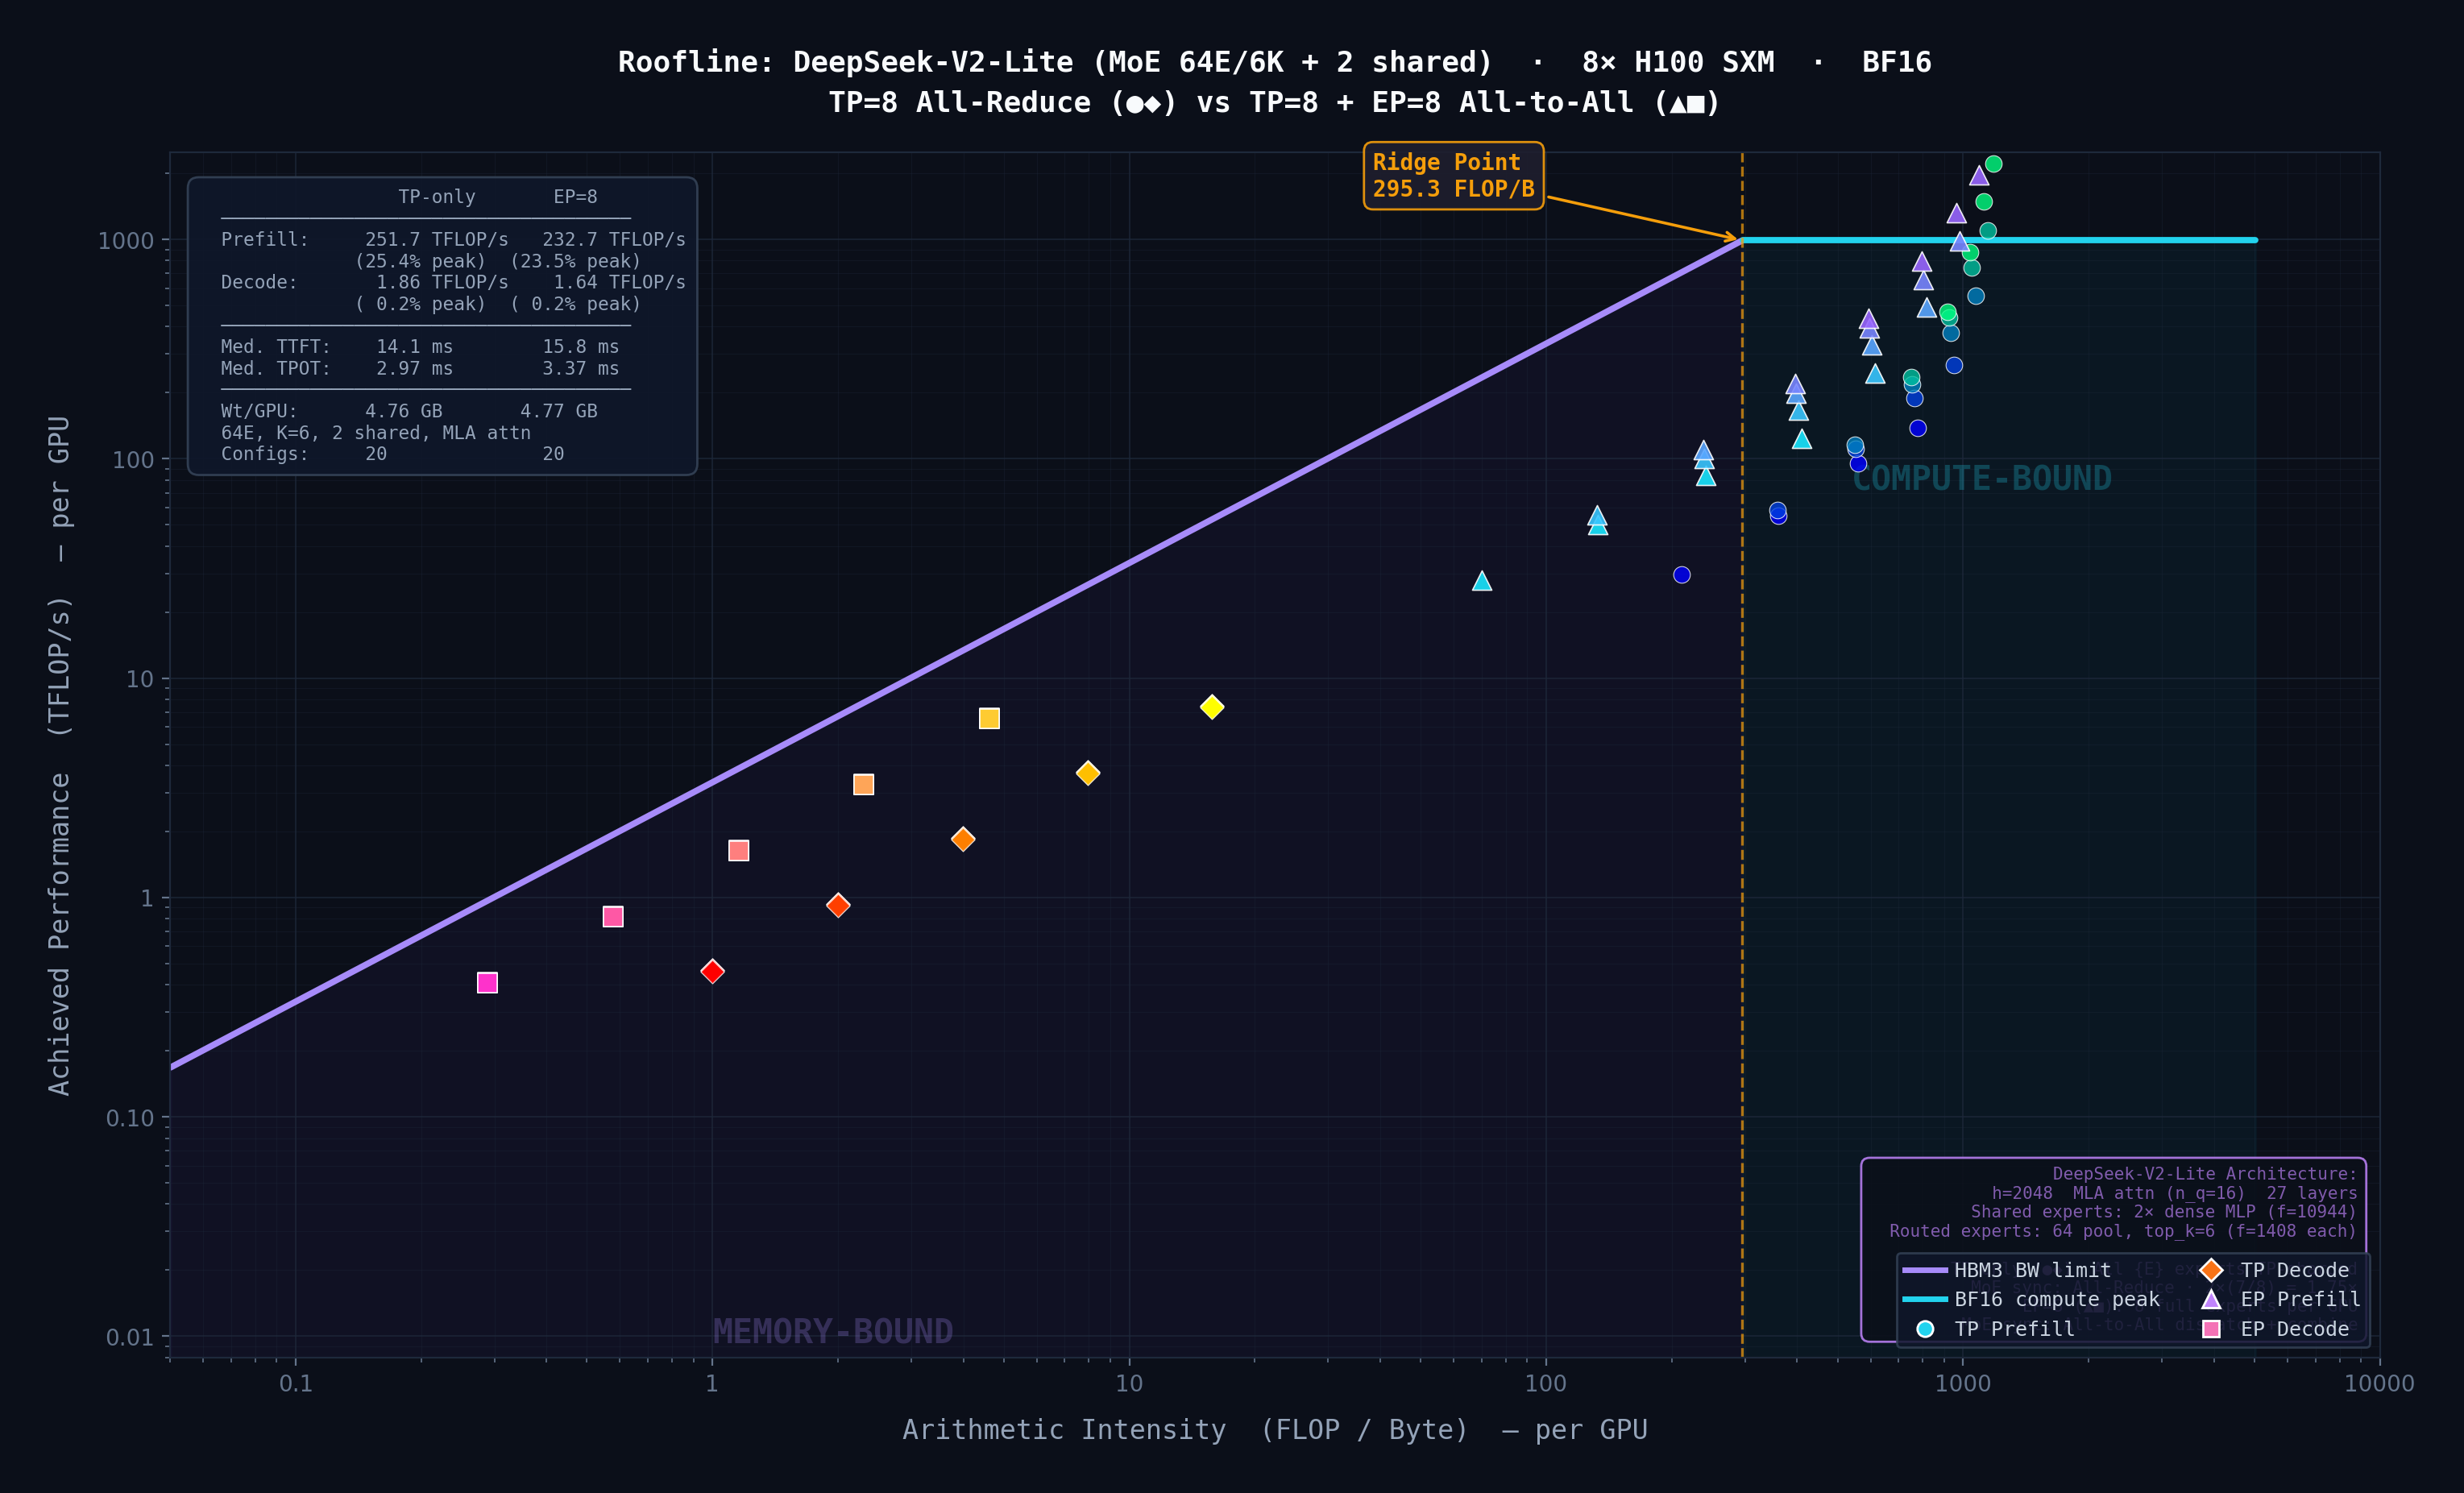The image size is (2464, 1493).
Task: Click the '0.10' y-axis tick label
Action: [130, 1118]
